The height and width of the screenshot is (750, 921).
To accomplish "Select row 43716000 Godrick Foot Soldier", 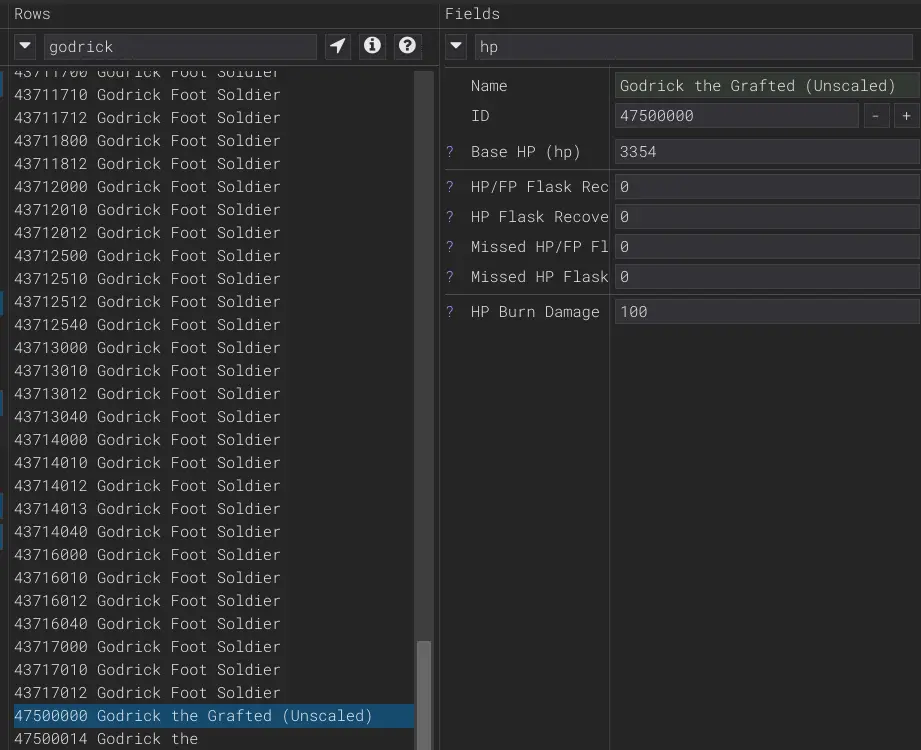I will (214, 554).
